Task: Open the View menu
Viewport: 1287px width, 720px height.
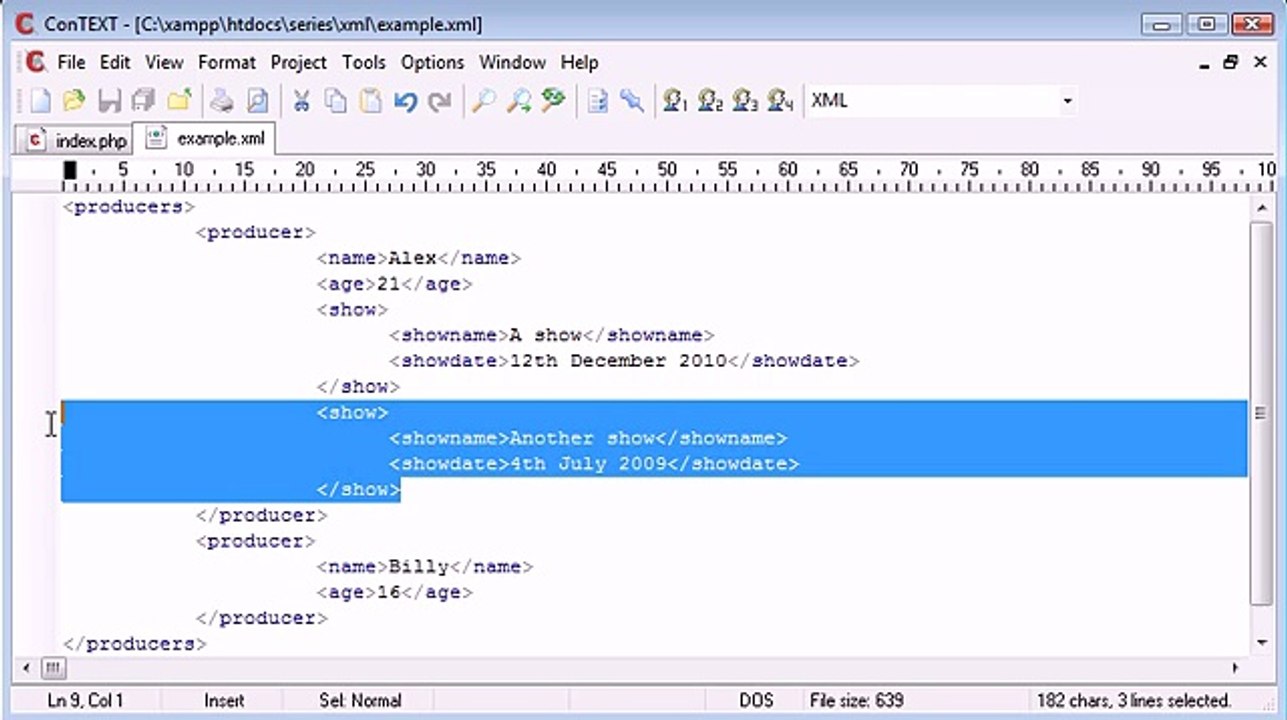Action: (164, 62)
